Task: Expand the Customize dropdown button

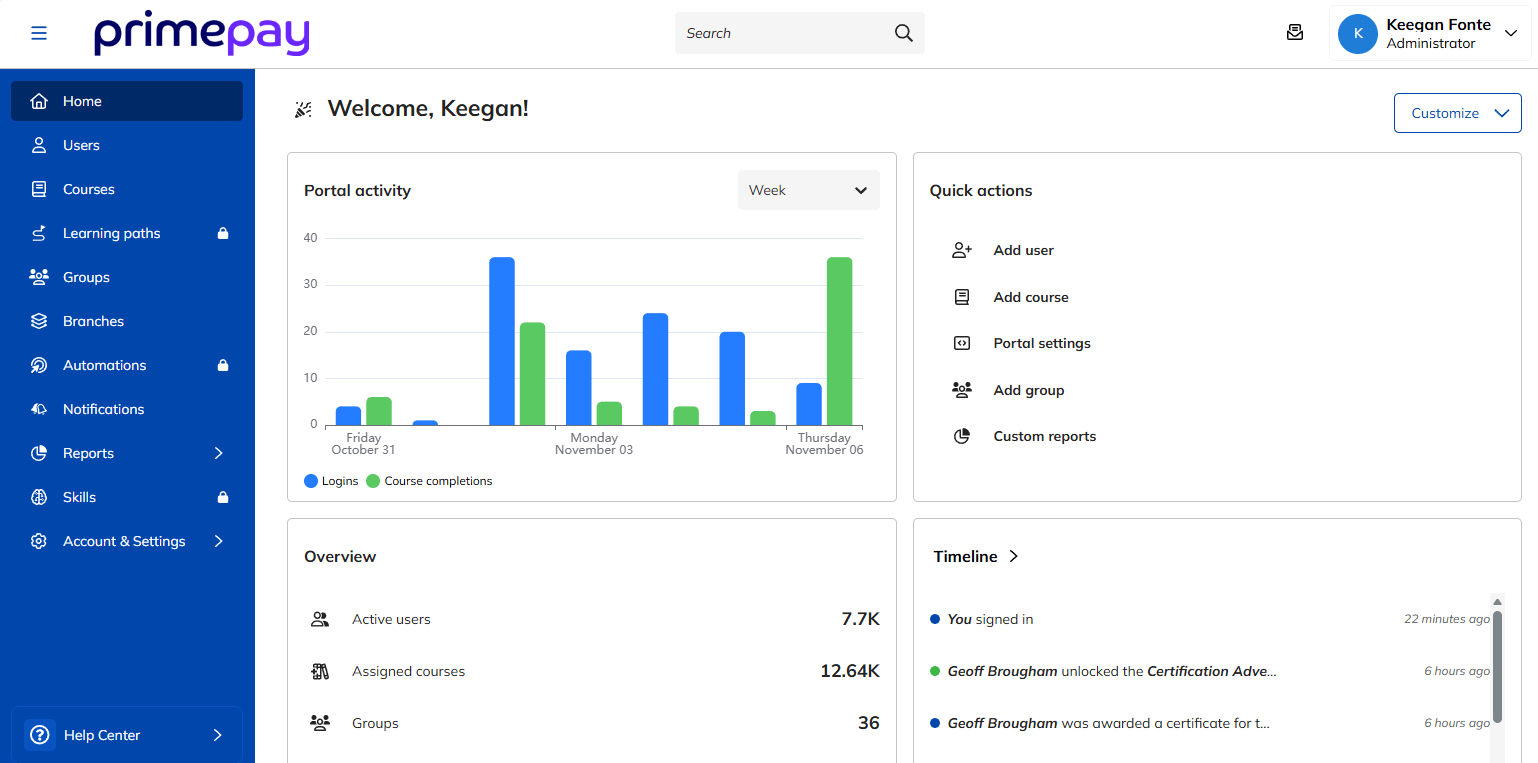Action: point(1457,113)
